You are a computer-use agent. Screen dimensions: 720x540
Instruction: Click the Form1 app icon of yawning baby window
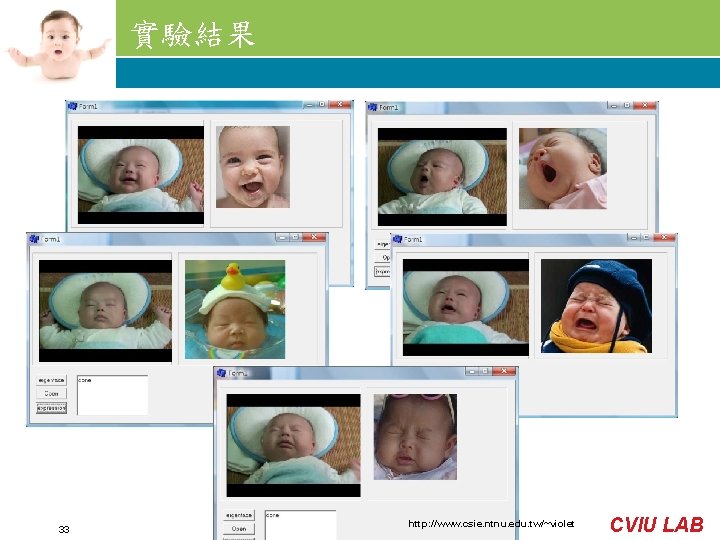tap(372, 107)
